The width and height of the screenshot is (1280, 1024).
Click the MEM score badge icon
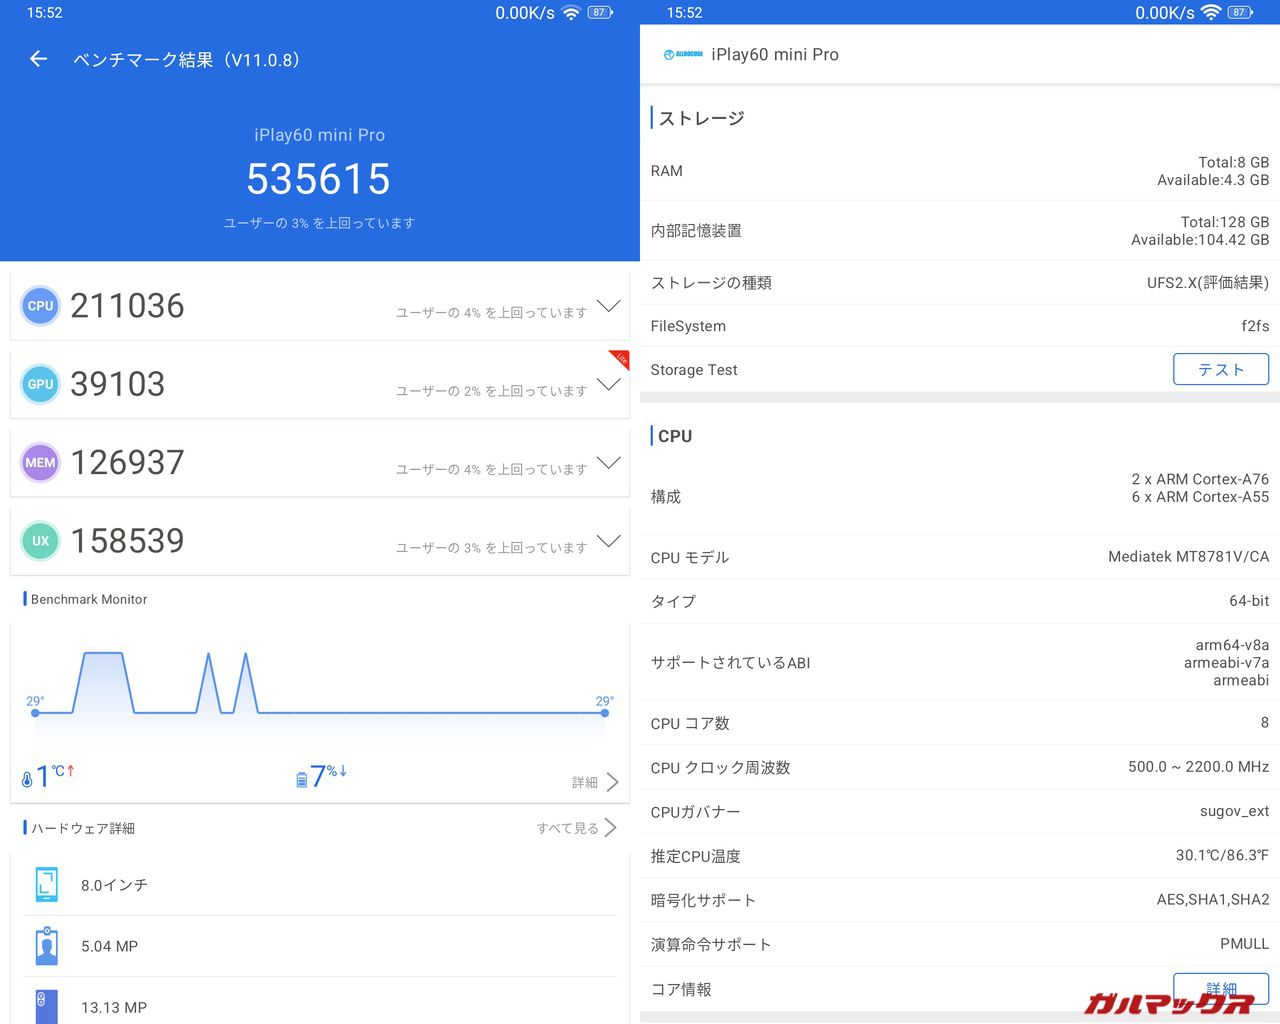click(x=41, y=463)
